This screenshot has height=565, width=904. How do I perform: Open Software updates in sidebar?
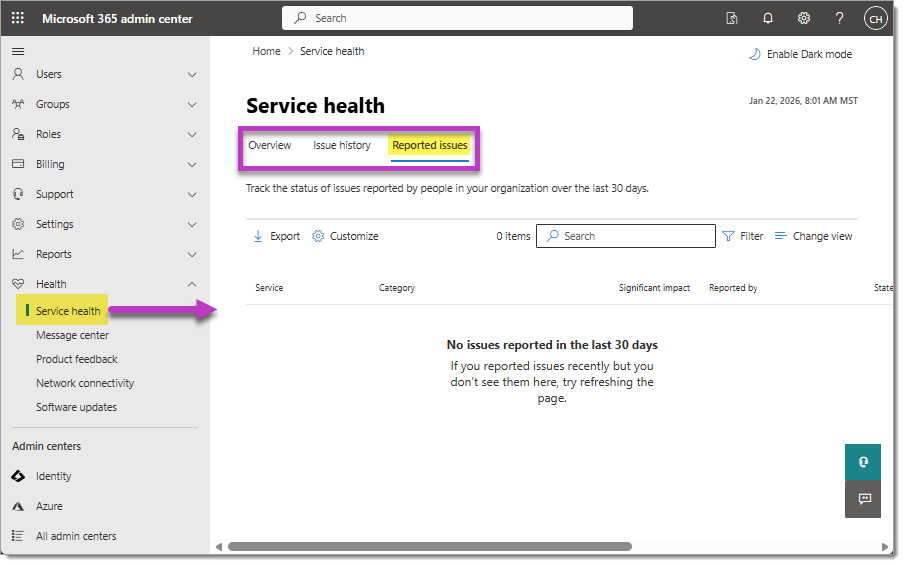pyautogui.click(x=76, y=407)
